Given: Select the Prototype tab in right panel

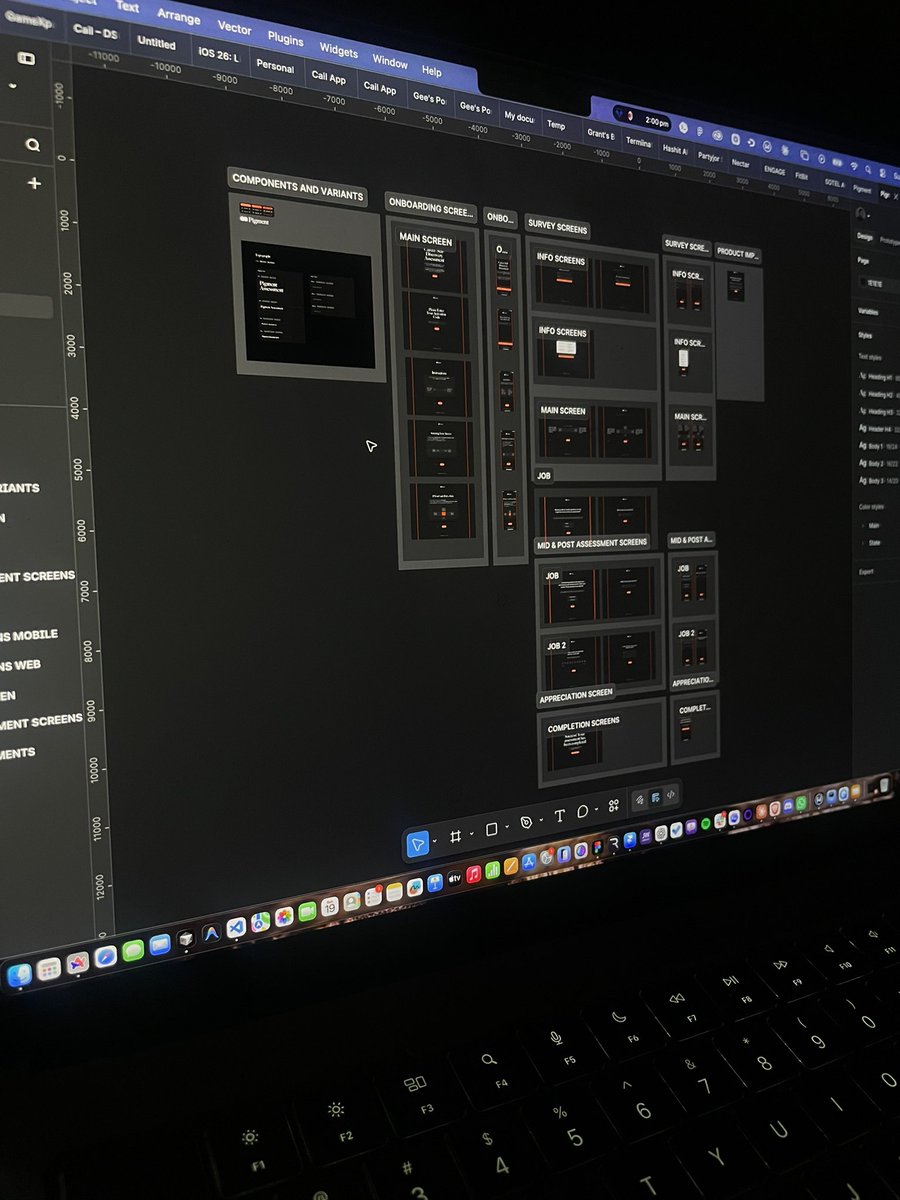Looking at the screenshot, I should 890,240.
